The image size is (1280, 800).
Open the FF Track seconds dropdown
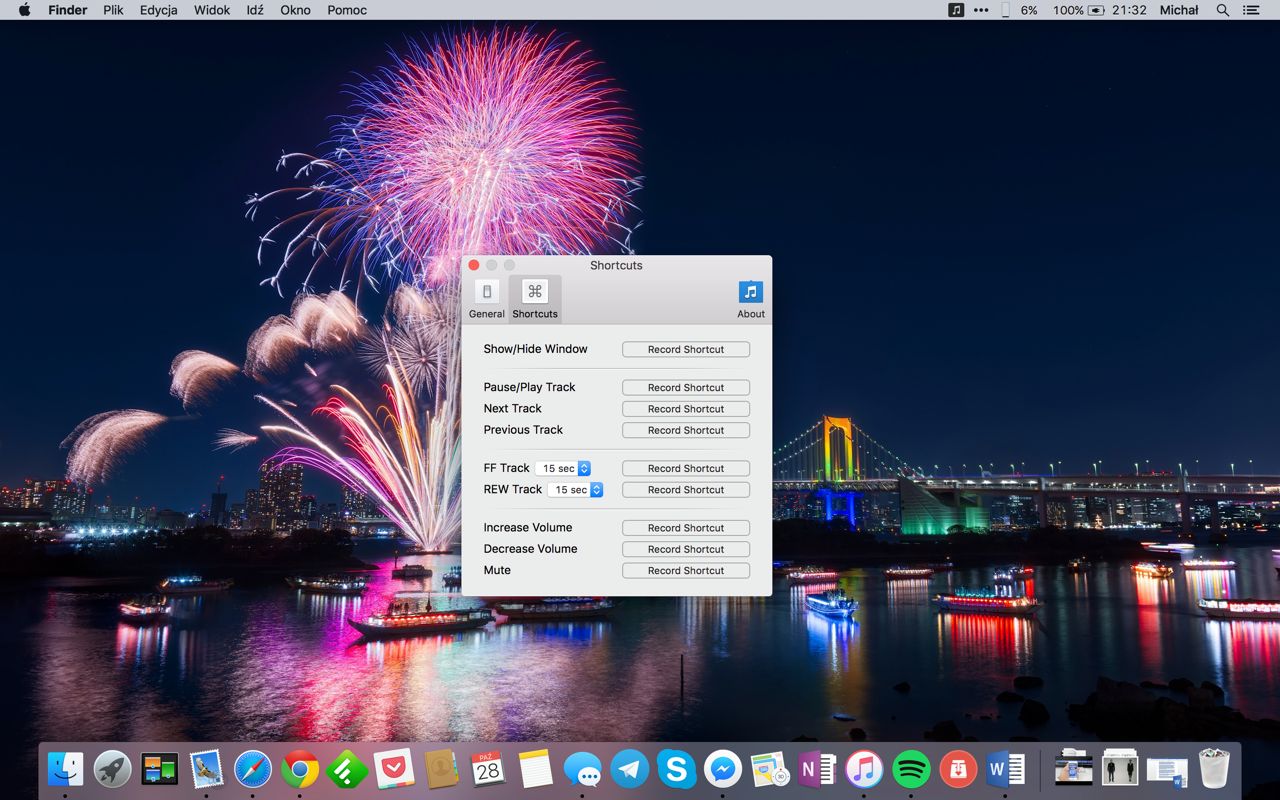click(563, 468)
